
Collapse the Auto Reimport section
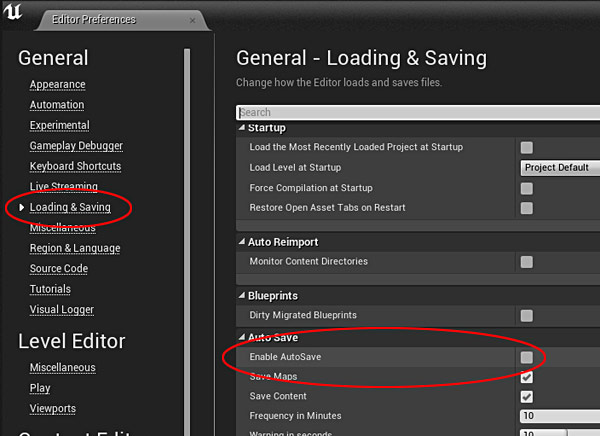click(242, 242)
